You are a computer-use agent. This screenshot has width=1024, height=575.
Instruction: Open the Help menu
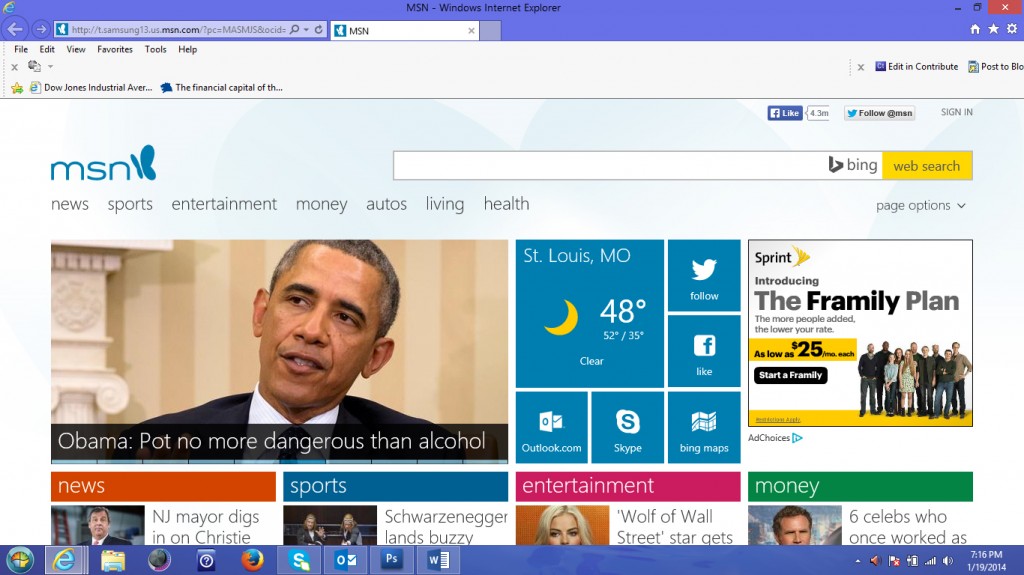(187, 49)
